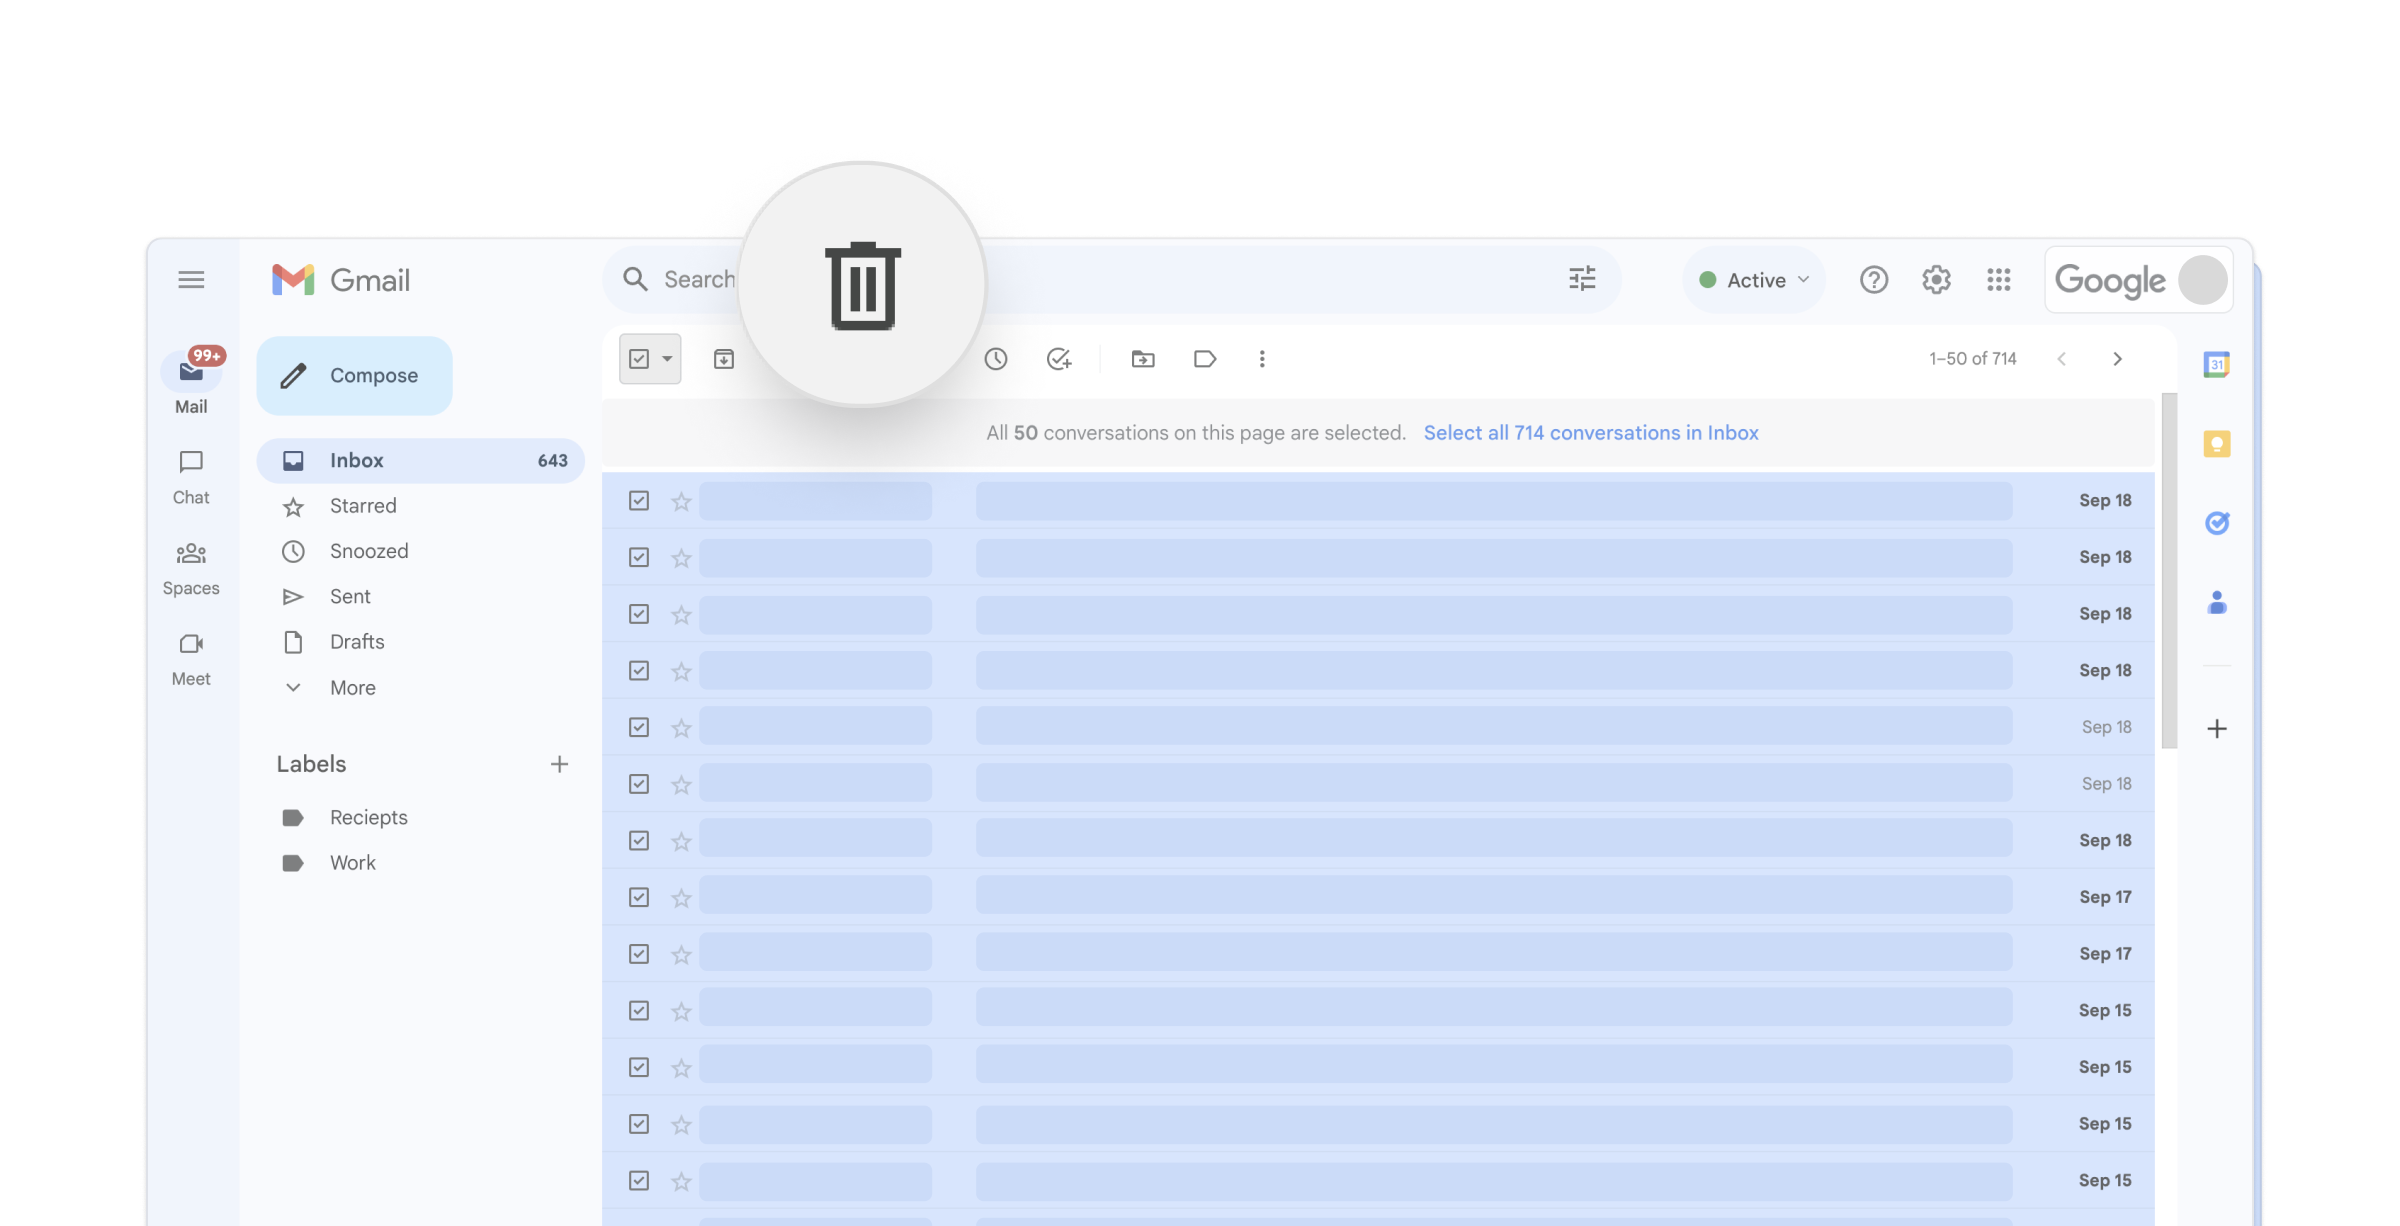Click the Move to folder icon

tap(1142, 359)
